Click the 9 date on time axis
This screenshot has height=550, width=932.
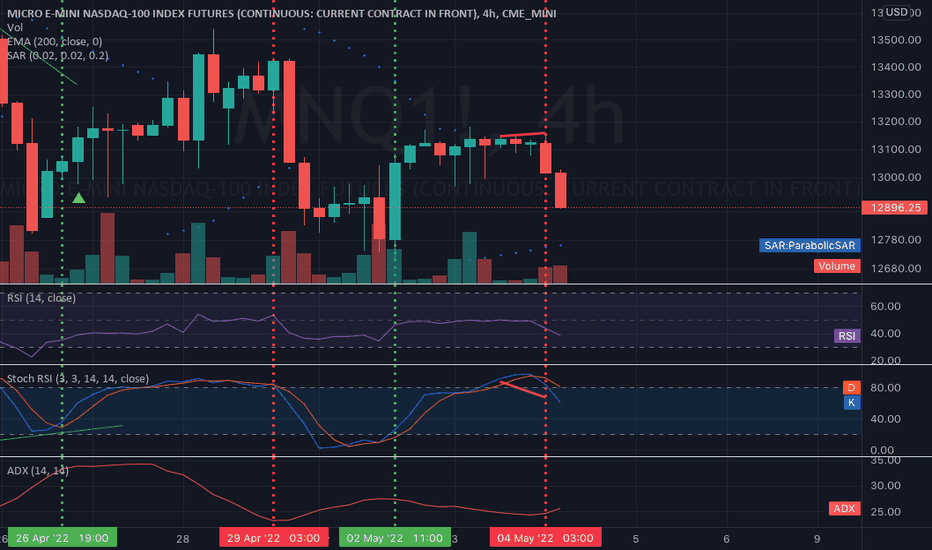tap(817, 539)
